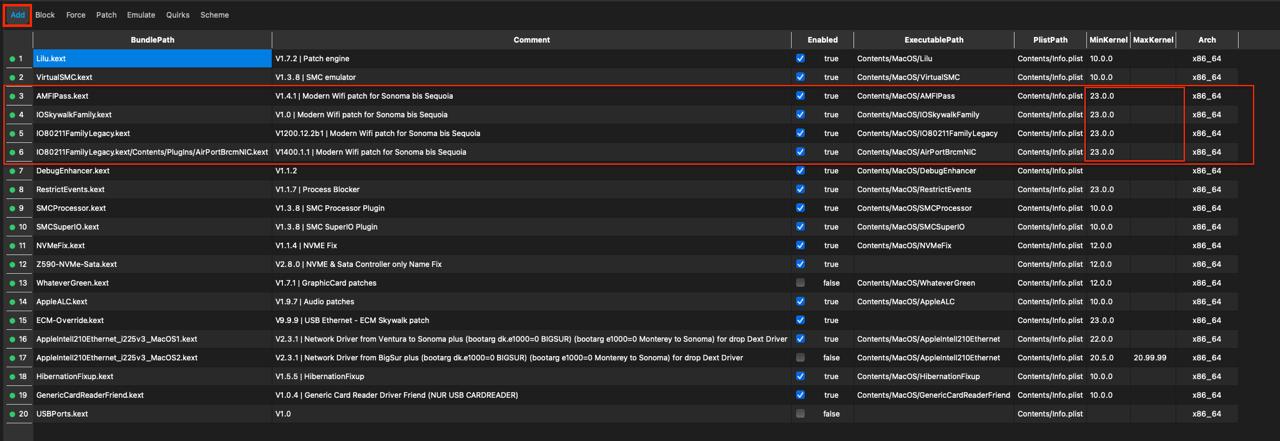This screenshot has width=1280, height=441.
Task: Click the green dot of row 20 USBPorts
Action: coord(13,414)
